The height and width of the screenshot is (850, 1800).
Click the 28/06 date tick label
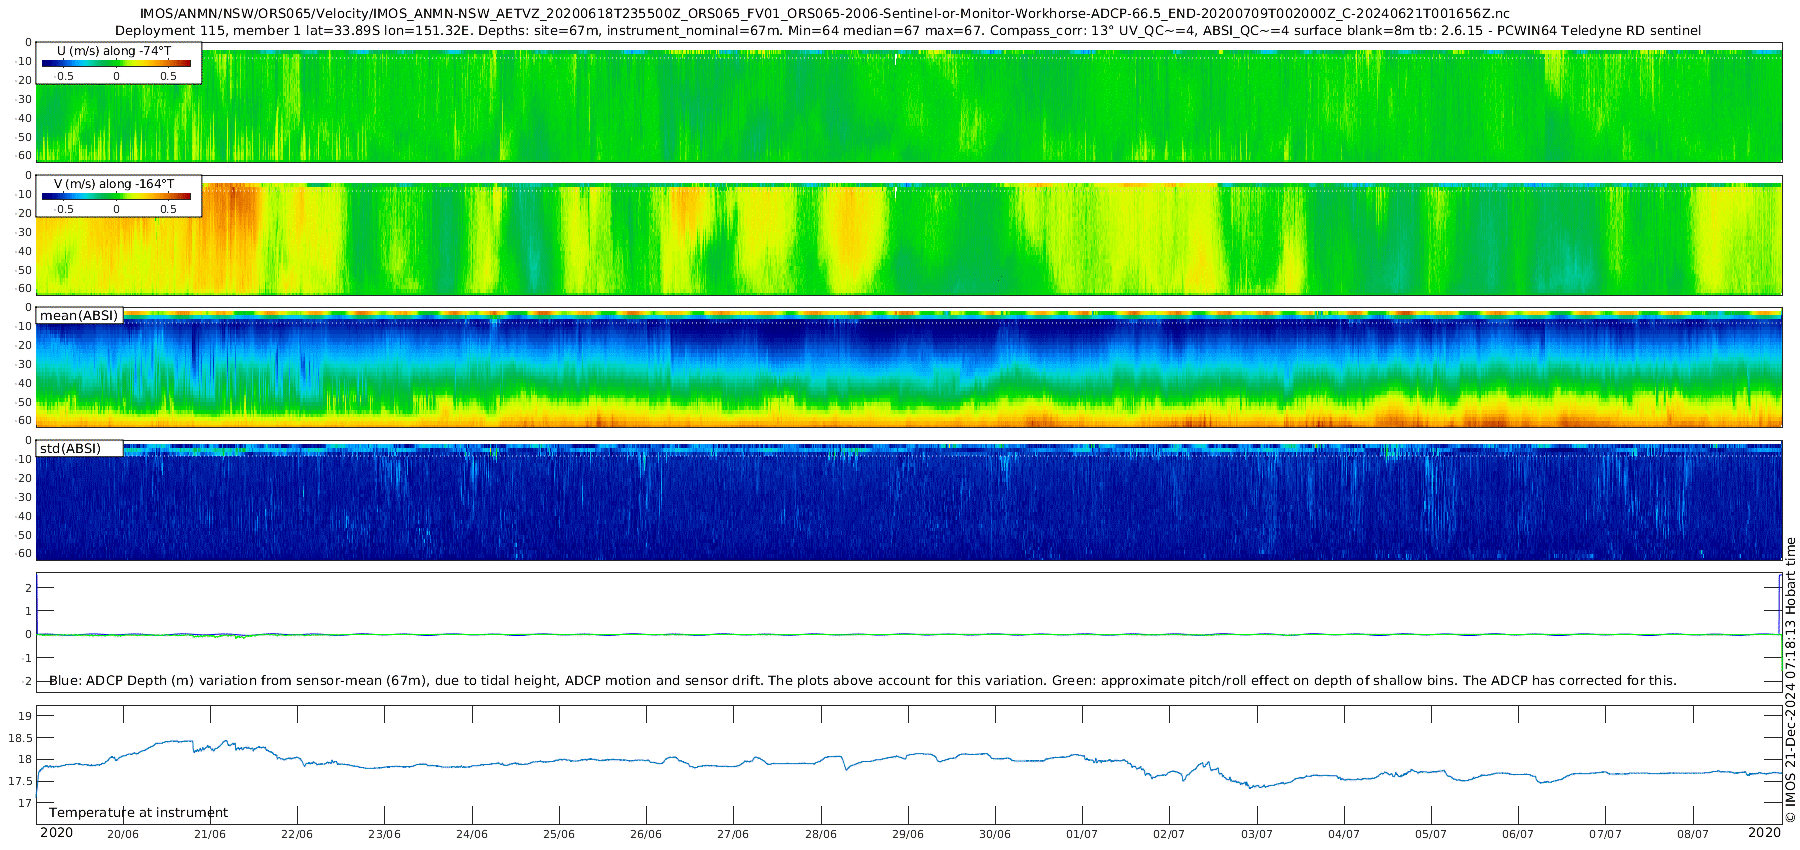(820, 834)
